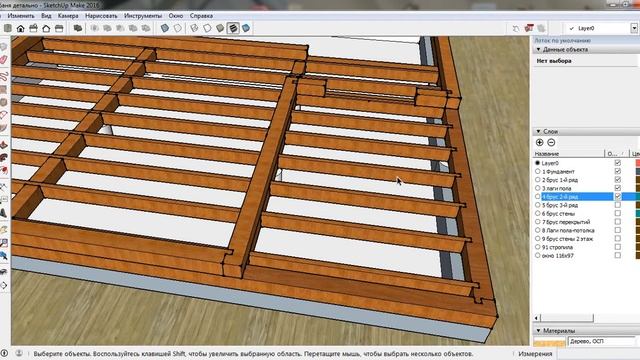Click color swatch of Layer0
640x360 pixels.
point(638,163)
